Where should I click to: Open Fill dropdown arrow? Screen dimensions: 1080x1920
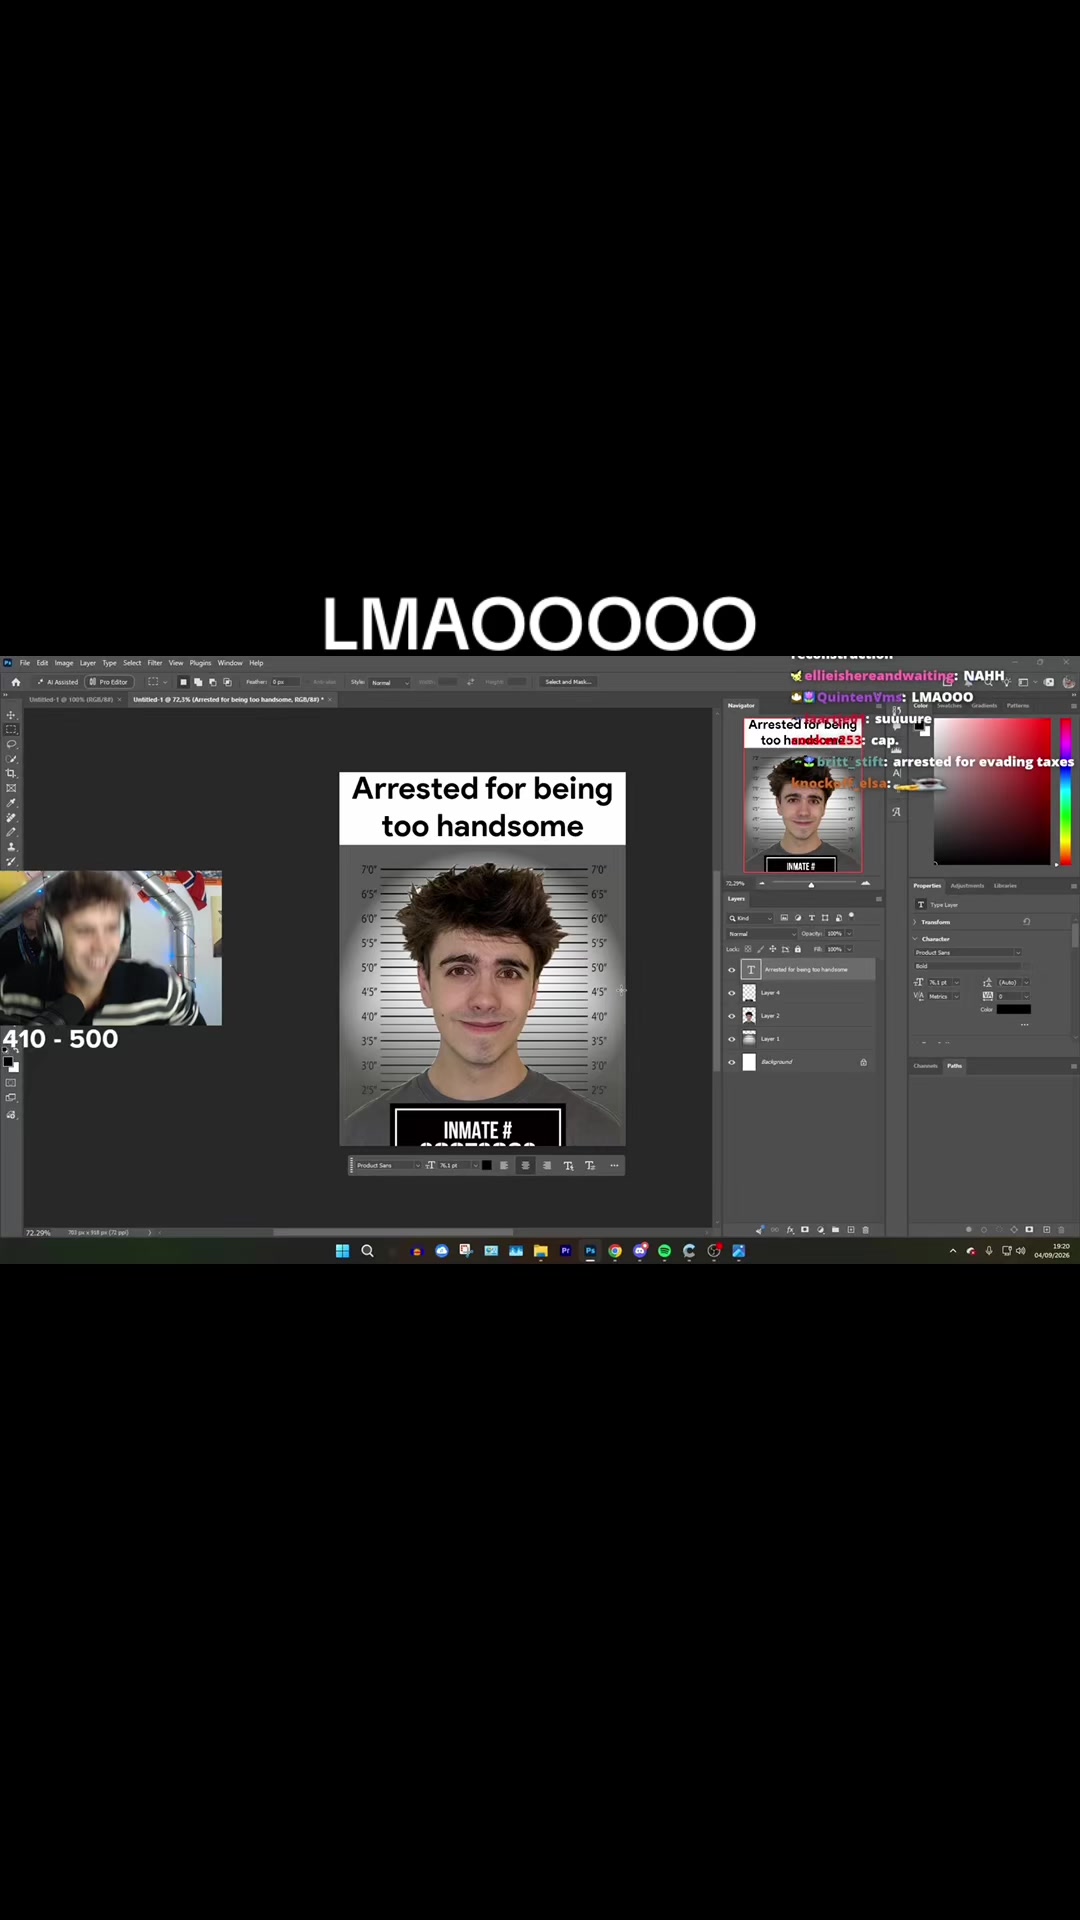point(849,949)
